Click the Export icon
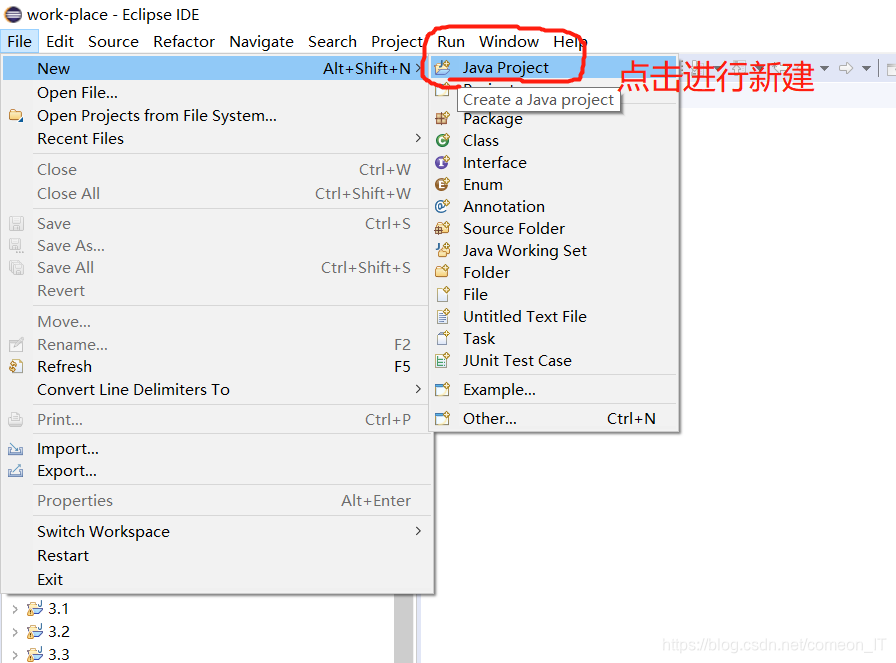Viewport: 896px width, 663px height. pyautogui.click(x=16, y=471)
